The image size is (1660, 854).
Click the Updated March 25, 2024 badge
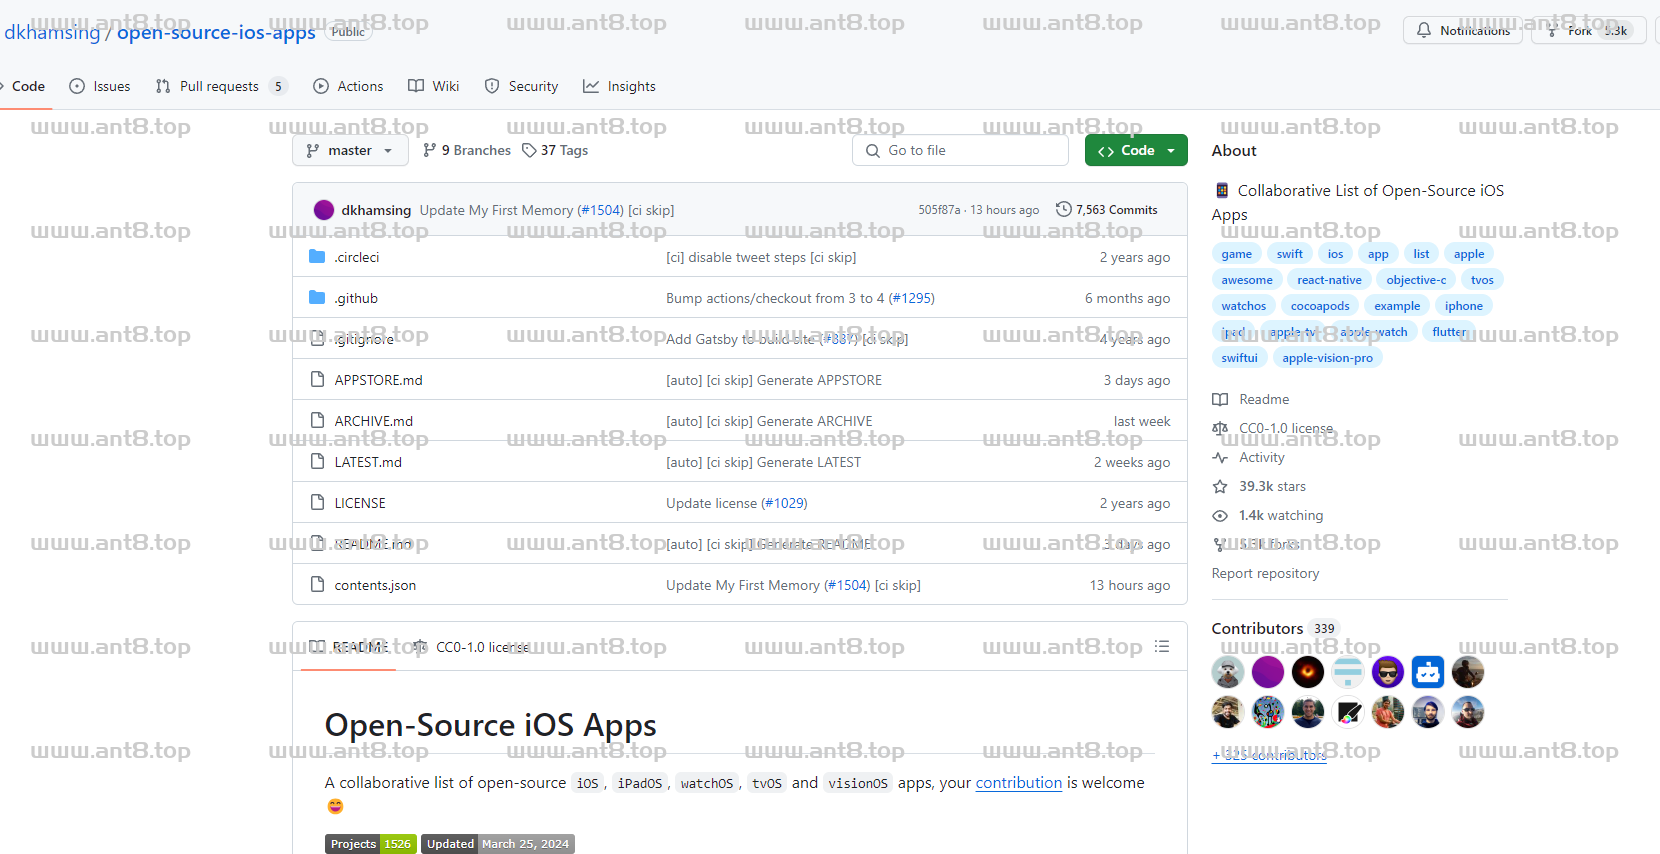[497, 844]
